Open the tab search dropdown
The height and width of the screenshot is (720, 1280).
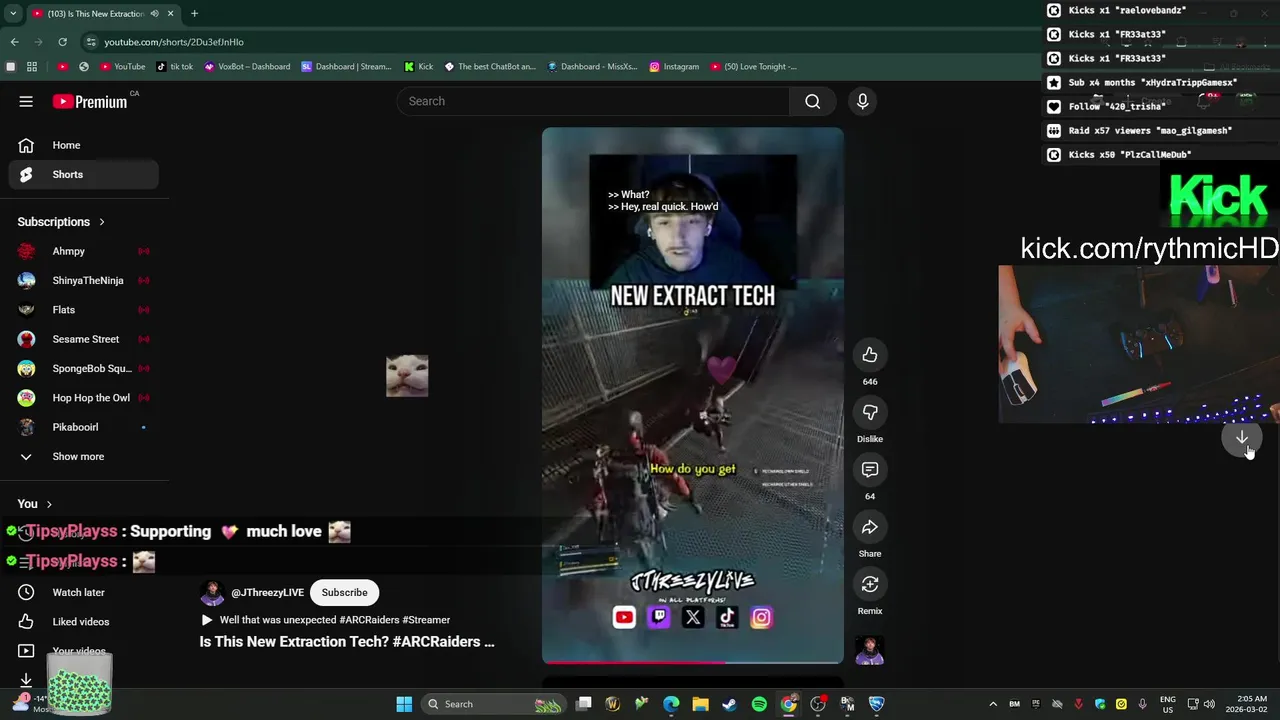12,14
